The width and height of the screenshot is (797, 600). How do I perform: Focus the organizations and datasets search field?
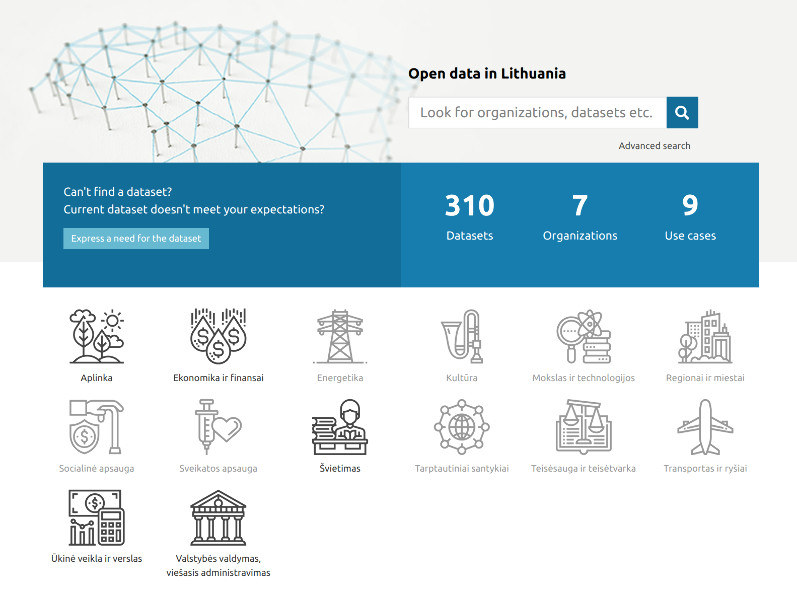(x=537, y=113)
